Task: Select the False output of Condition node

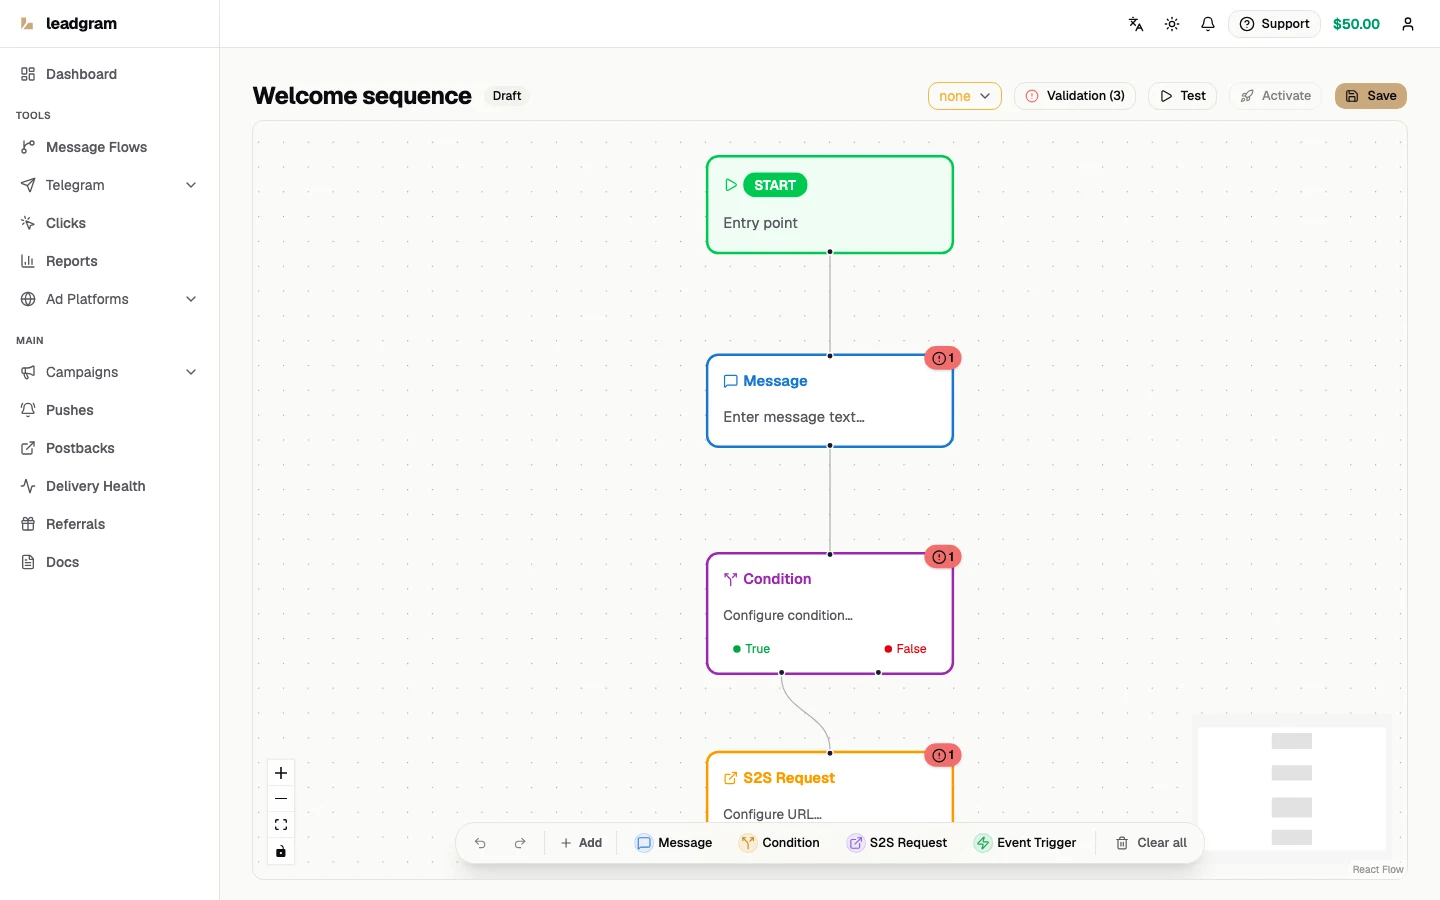Action: [905, 649]
